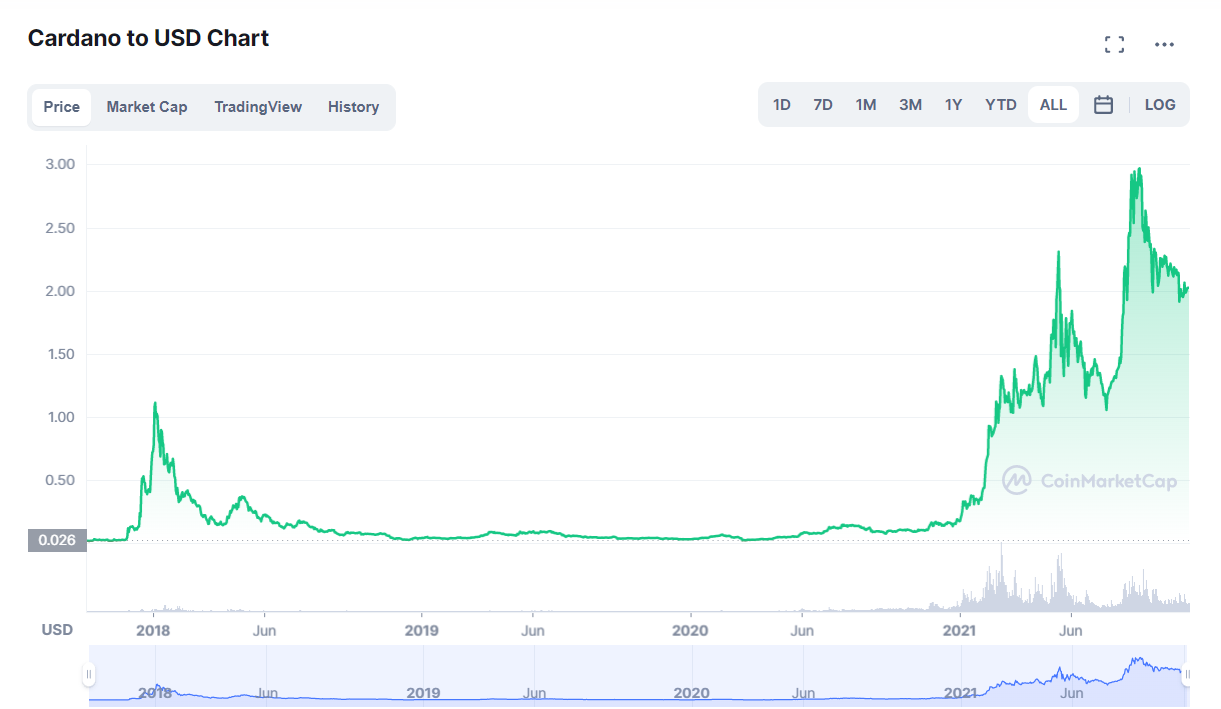Open the History tab

pos(353,107)
